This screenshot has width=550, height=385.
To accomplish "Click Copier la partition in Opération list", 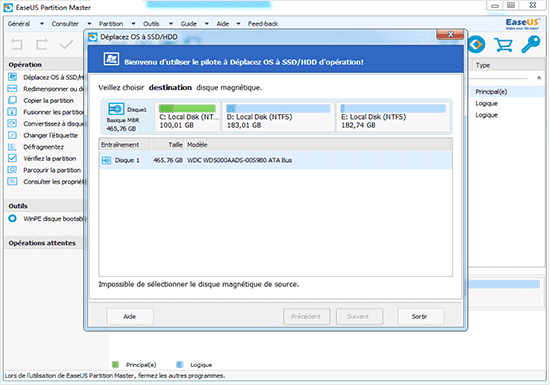I will (x=48, y=101).
